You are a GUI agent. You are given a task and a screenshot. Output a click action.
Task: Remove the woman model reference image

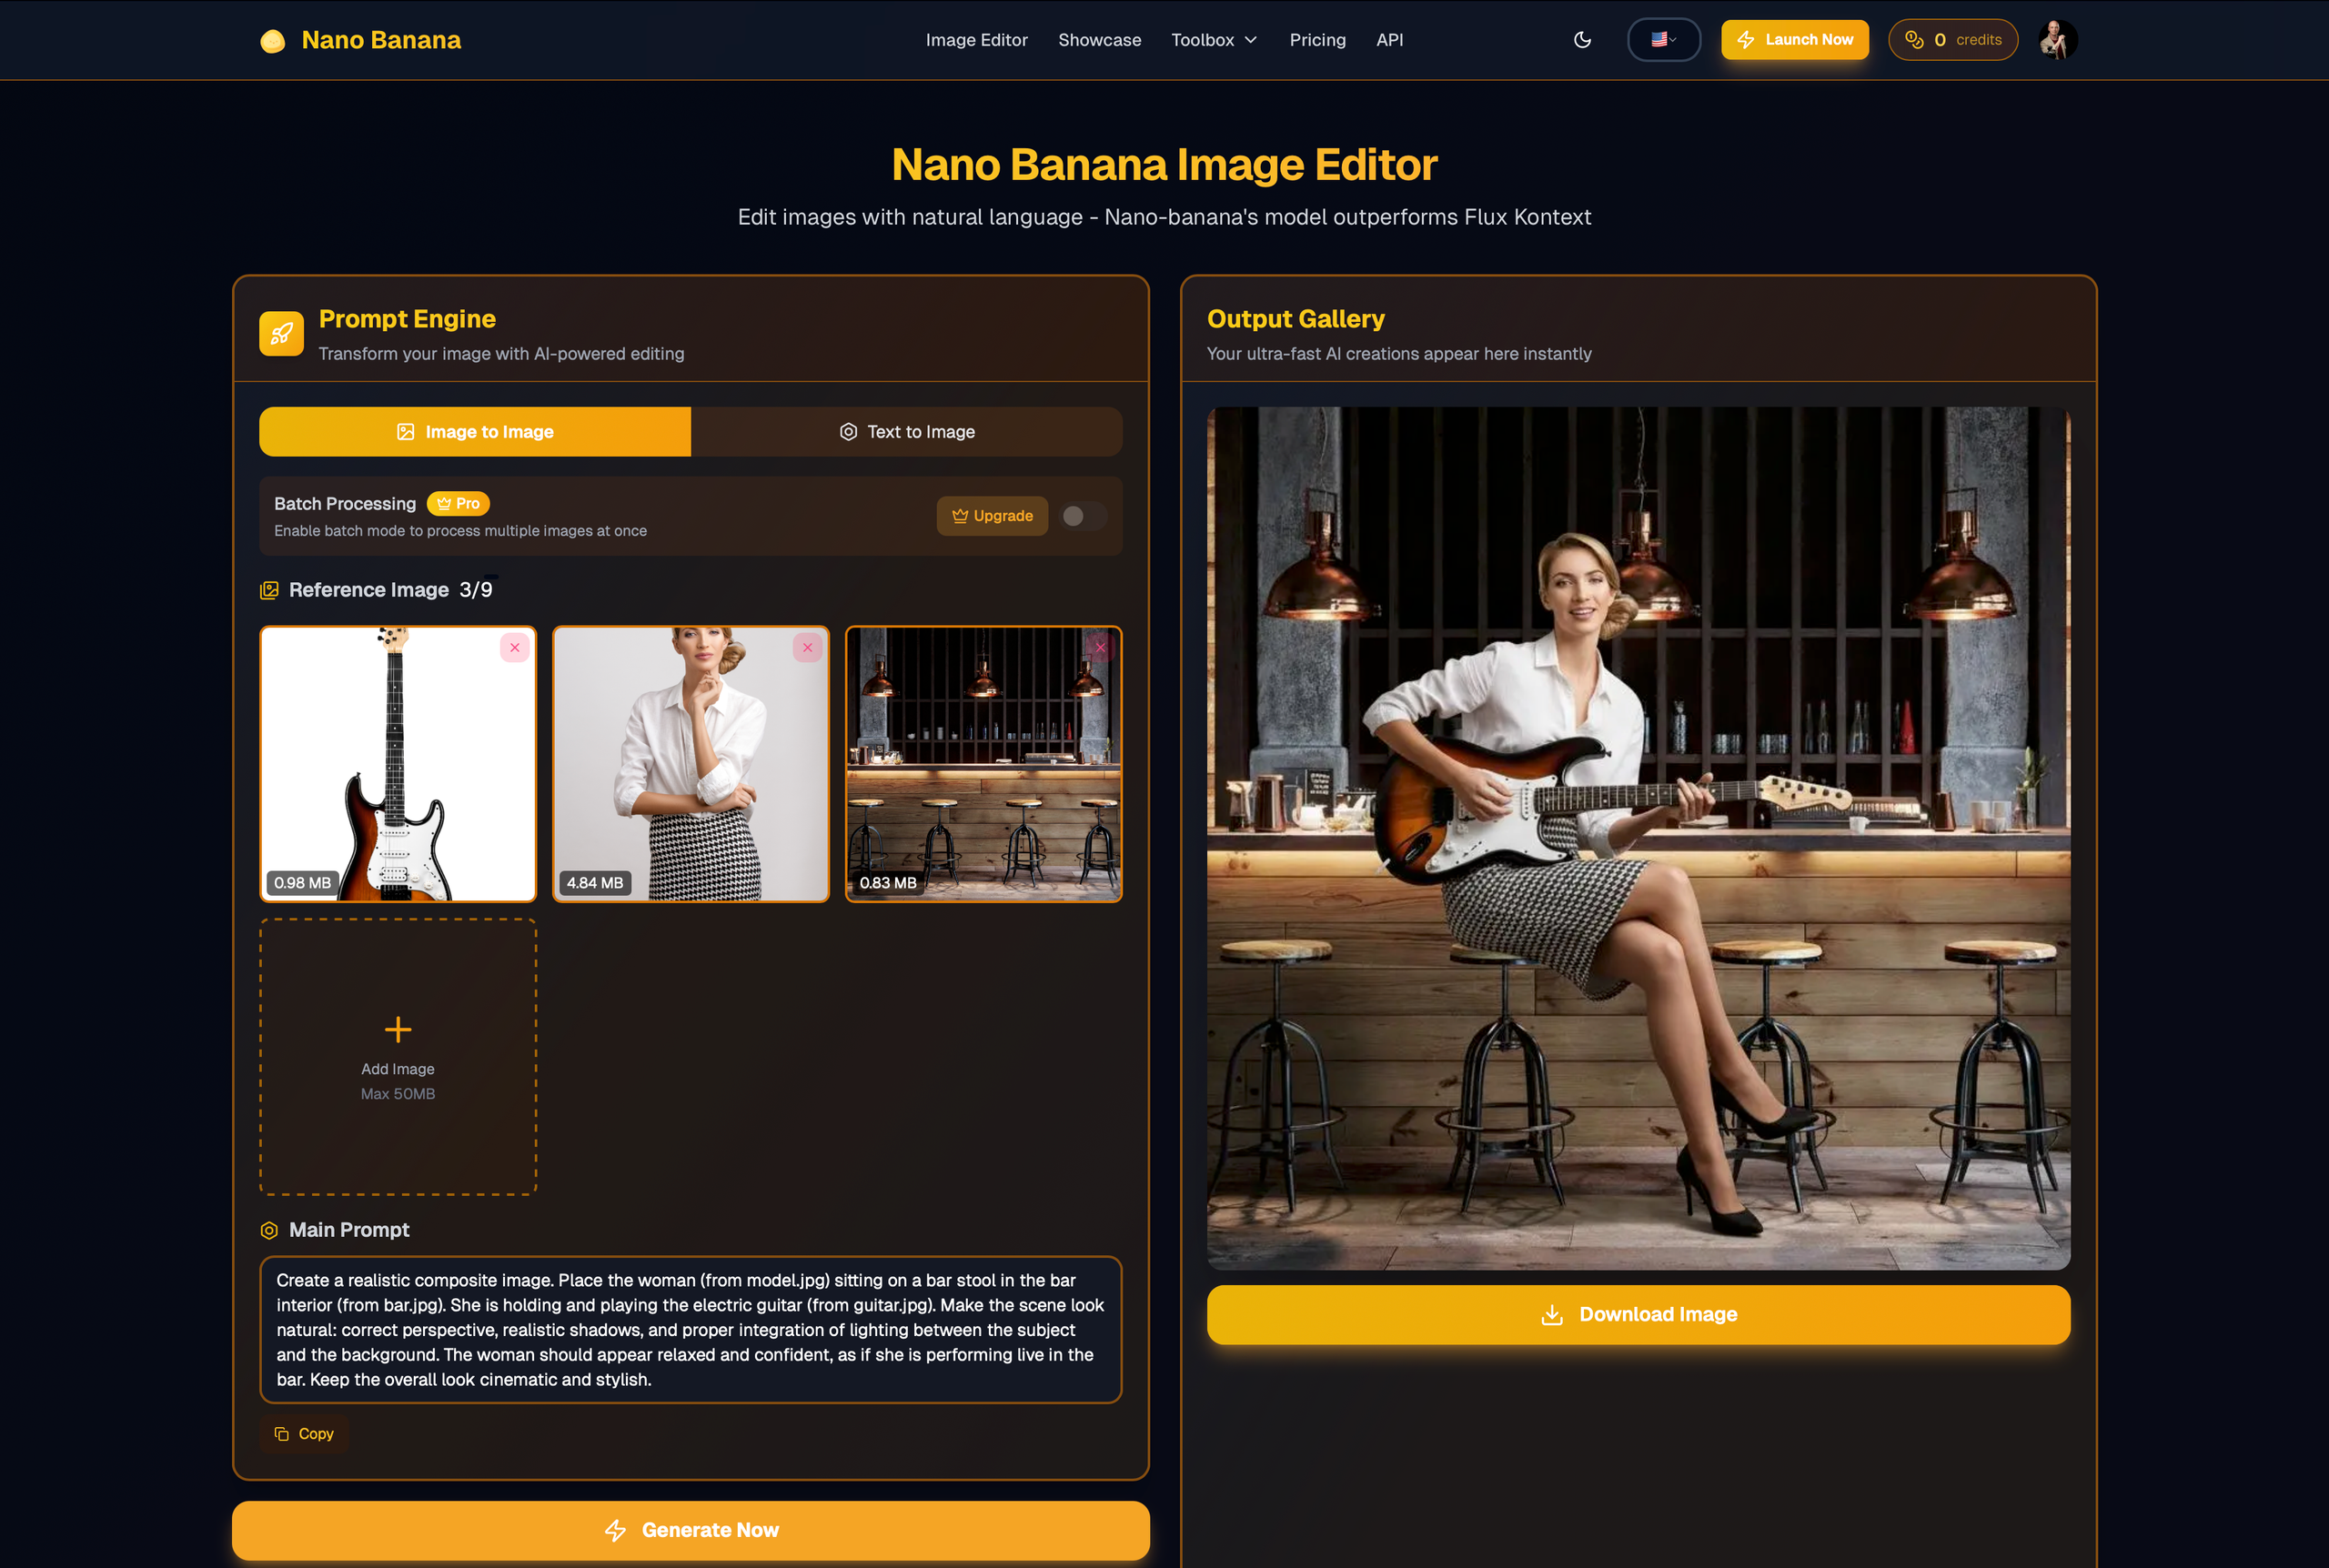click(x=807, y=648)
